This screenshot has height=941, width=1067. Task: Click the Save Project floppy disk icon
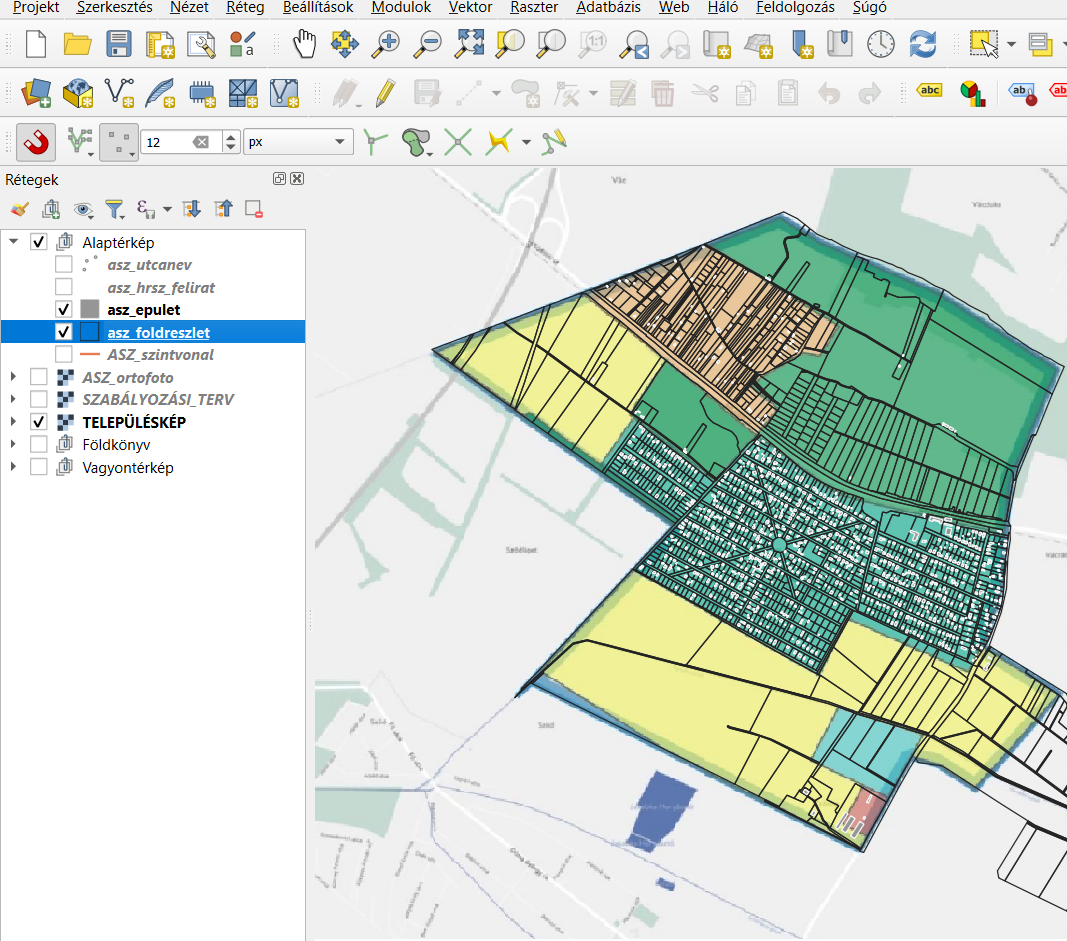[119, 43]
